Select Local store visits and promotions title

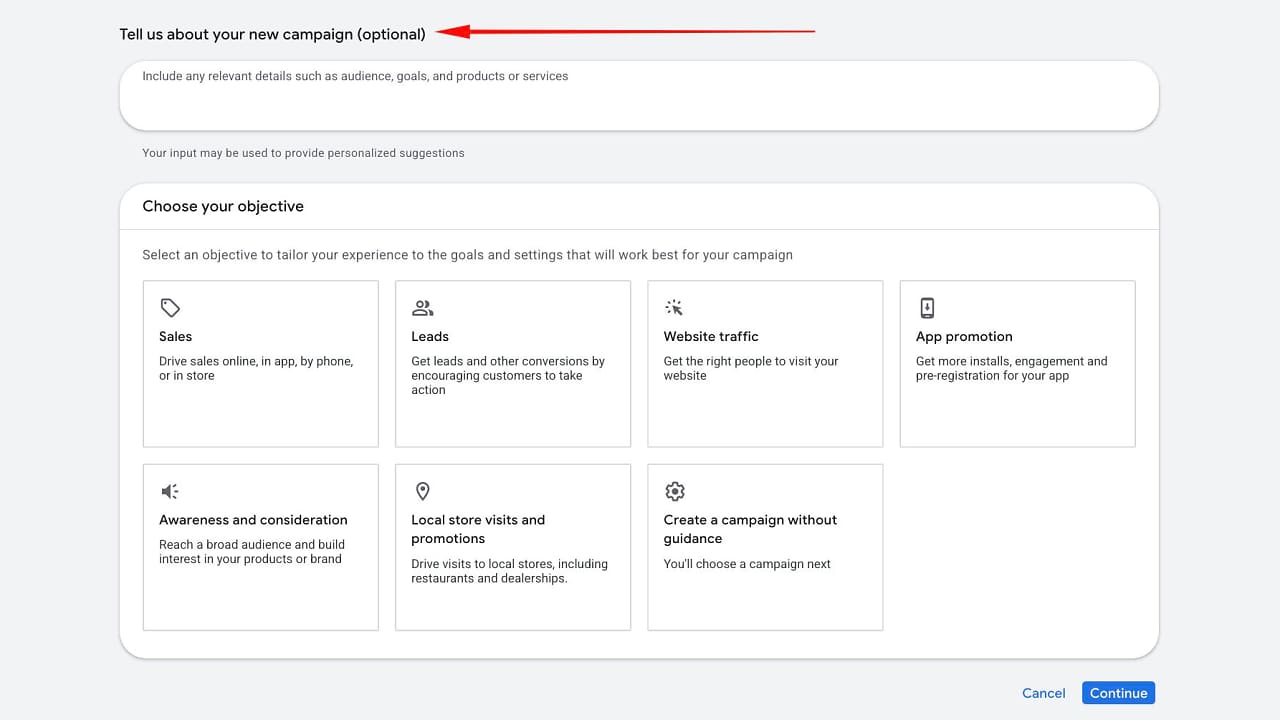[478, 529]
